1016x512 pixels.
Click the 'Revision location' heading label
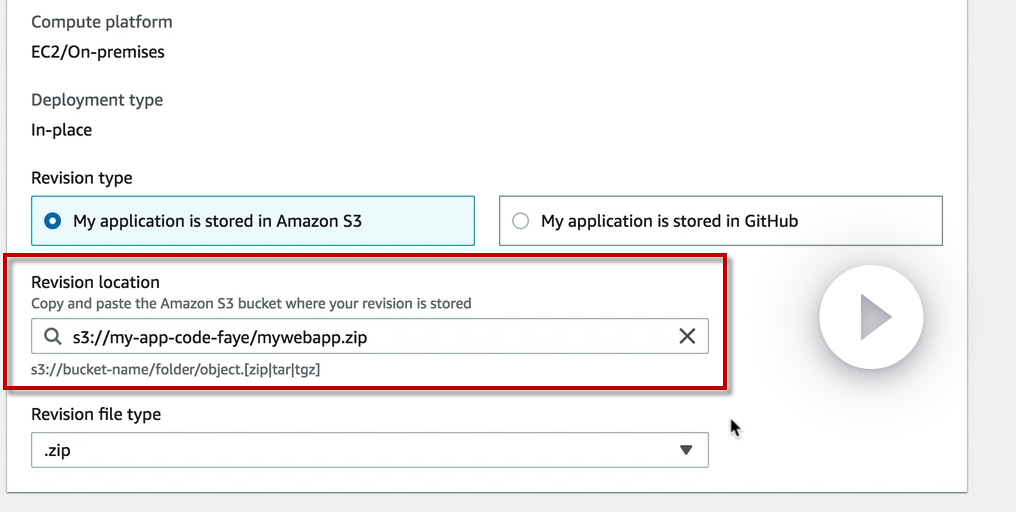coord(95,282)
